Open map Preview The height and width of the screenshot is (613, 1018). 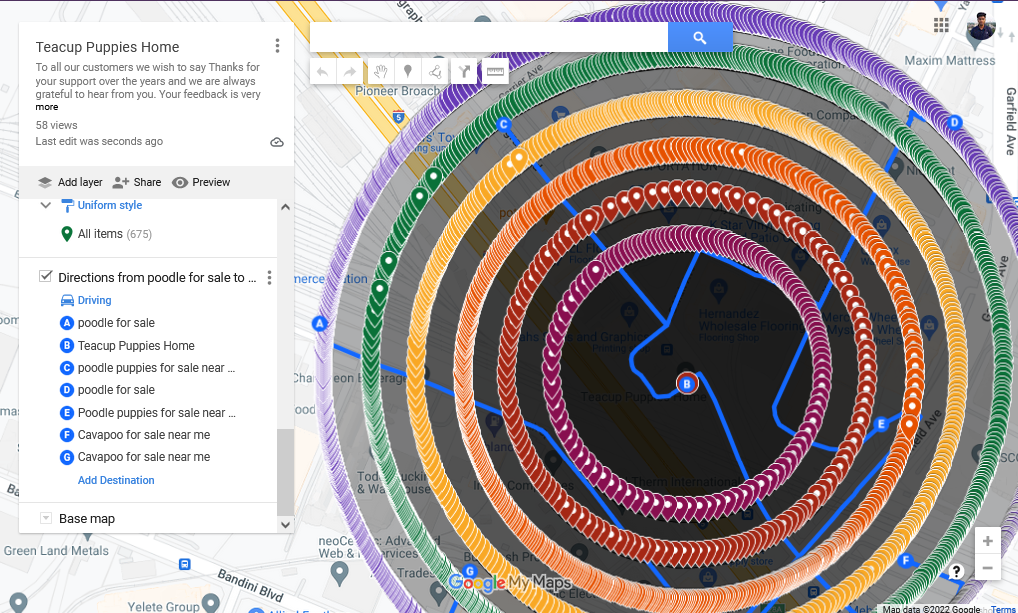[x=201, y=182]
